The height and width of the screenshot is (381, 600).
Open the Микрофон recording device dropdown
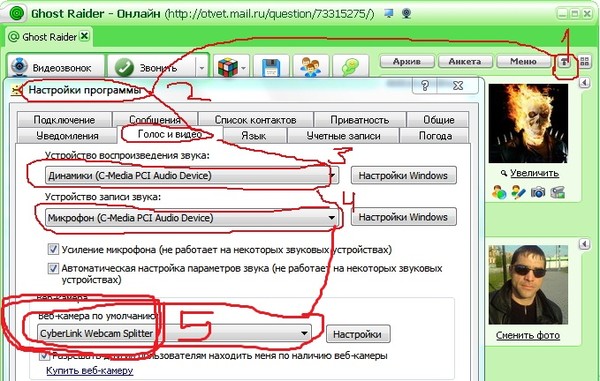pos(192,218)
